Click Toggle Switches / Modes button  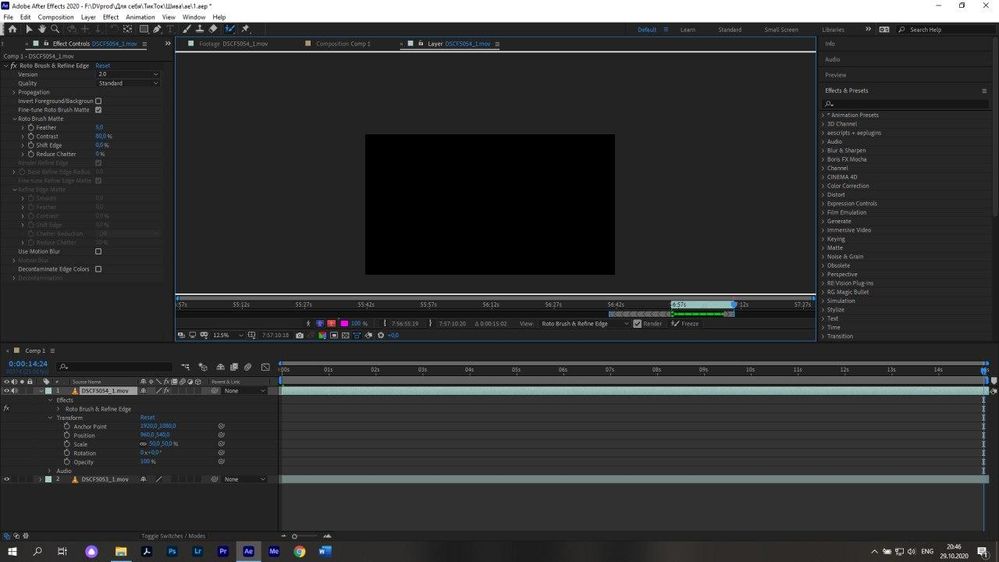[173, 536]
